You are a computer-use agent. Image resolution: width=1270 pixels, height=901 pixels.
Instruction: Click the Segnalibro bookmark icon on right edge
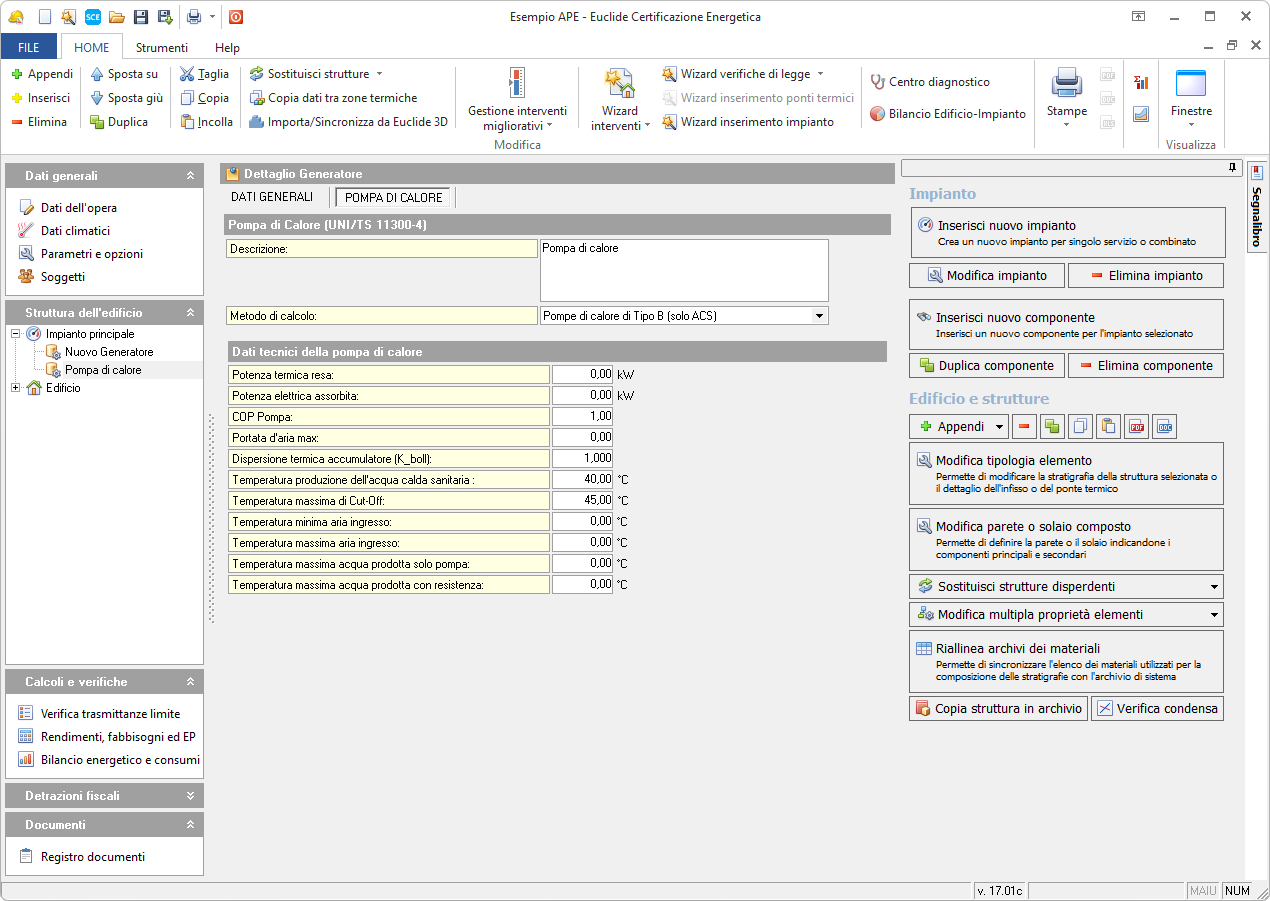[1257, 172]
